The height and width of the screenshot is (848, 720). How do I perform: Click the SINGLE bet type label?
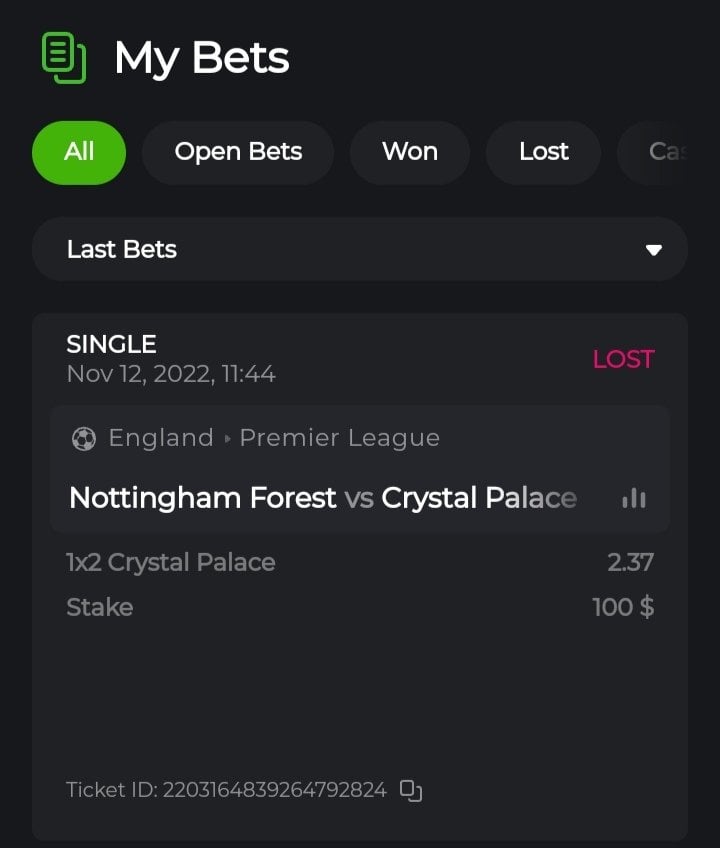click(x=111, y=344)
